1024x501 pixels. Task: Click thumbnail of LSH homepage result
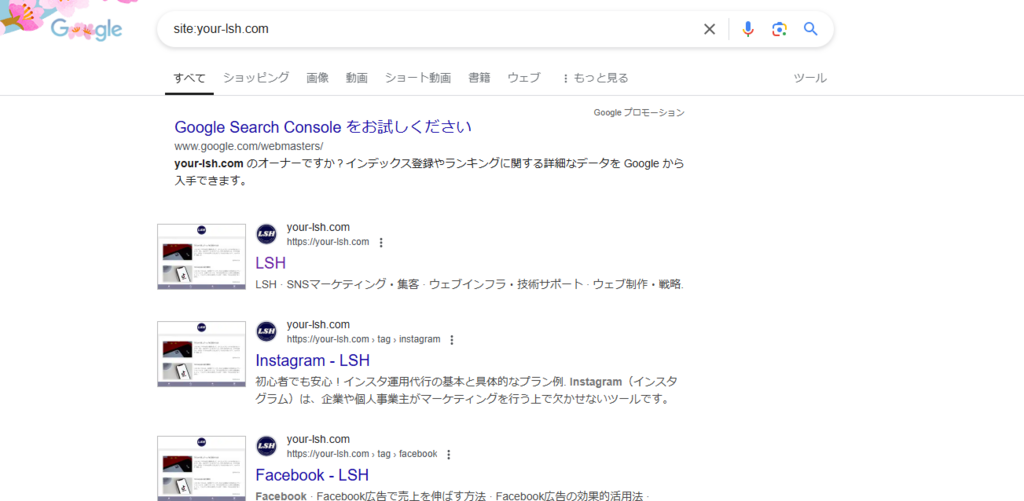click(201, 257)
